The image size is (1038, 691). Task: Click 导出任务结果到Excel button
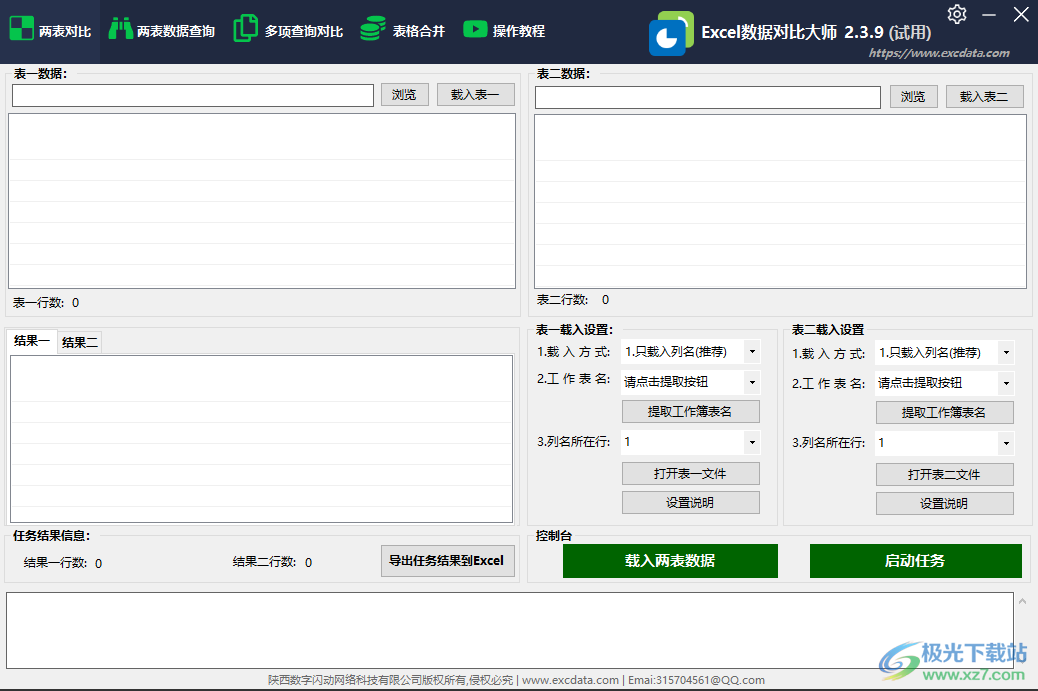448,561
